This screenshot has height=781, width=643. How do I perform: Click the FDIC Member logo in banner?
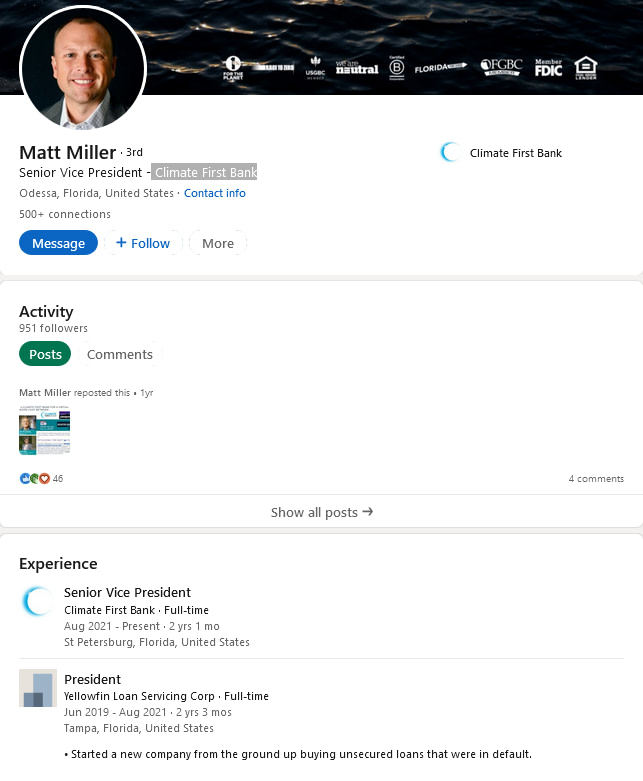pyautogui.click(x=548, y=67)
